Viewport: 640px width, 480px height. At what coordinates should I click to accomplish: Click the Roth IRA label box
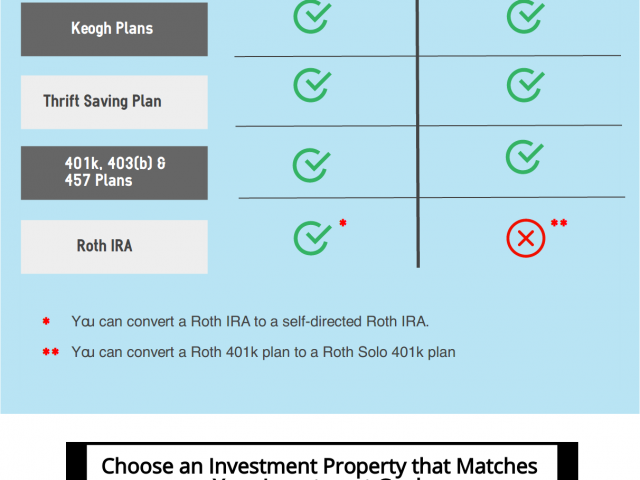coord(114,247)
